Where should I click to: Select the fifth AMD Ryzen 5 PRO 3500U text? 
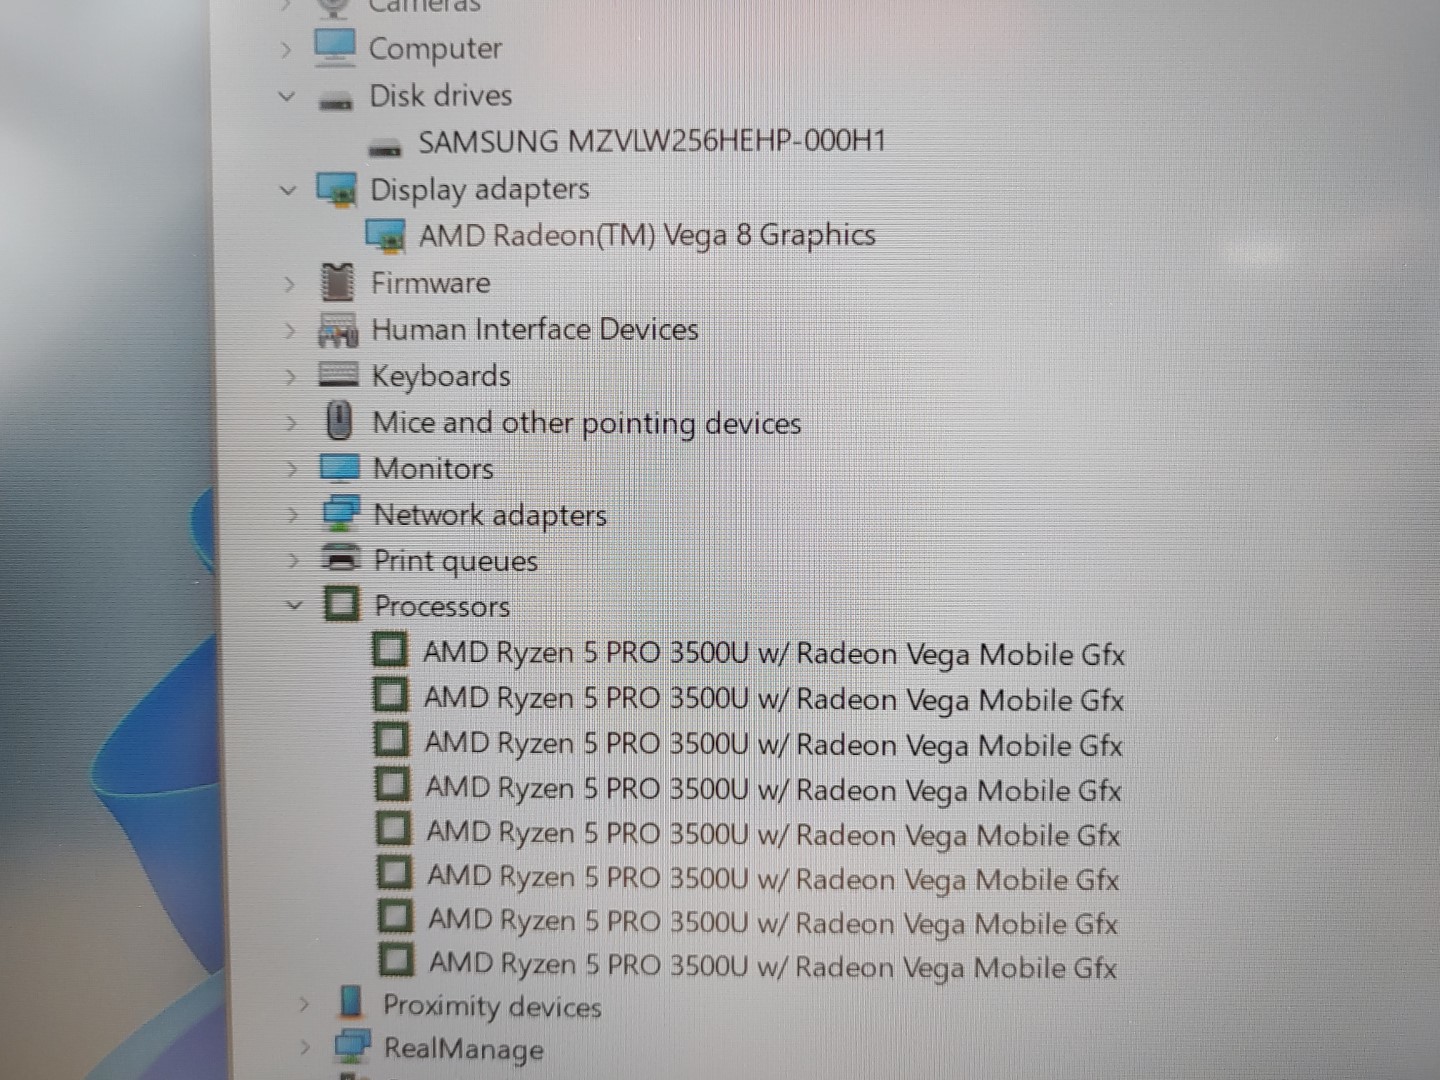pyautogui.click(x=774, y=833)
